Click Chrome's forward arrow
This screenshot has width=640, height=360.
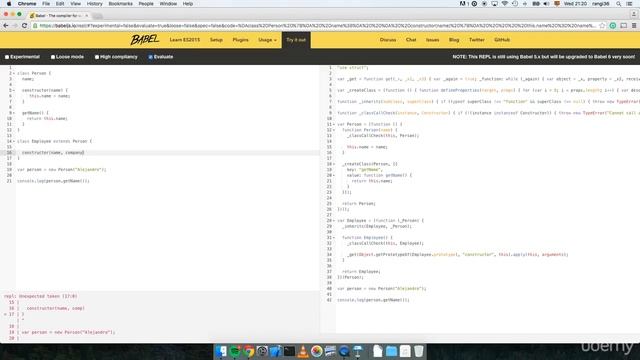pyautogui.click(x=15, y=25)
